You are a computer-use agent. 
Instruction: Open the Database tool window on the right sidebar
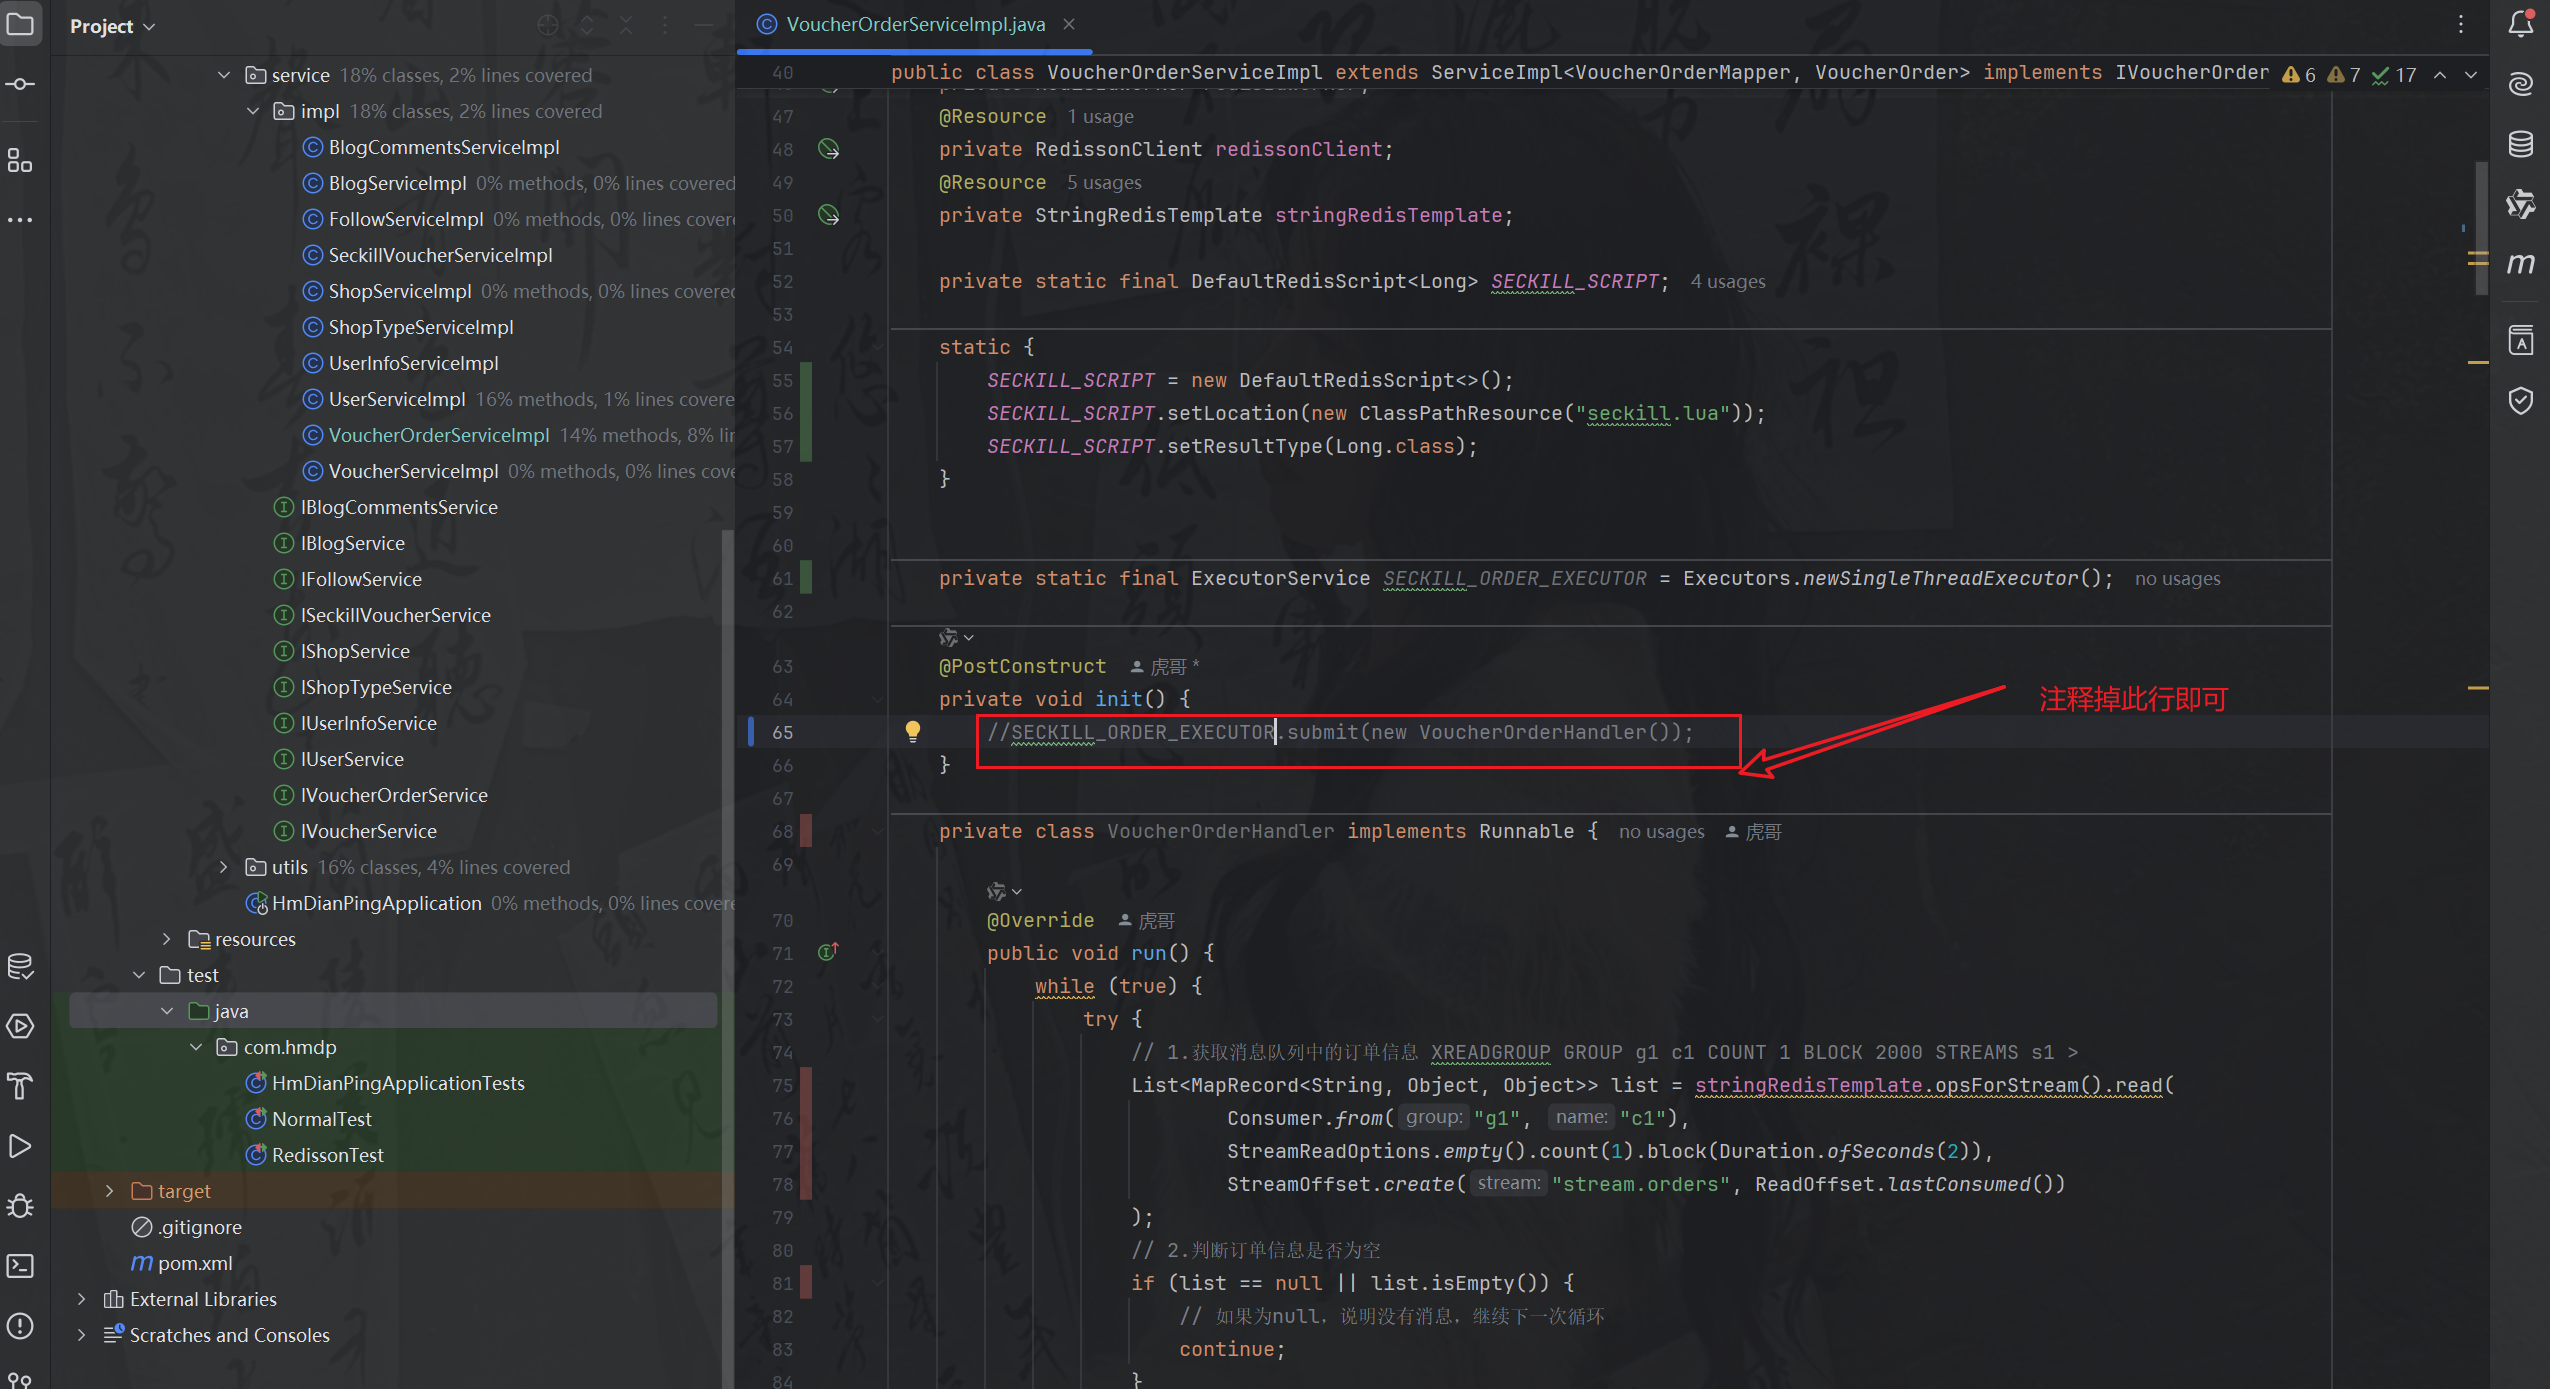tap(2521, 144)
